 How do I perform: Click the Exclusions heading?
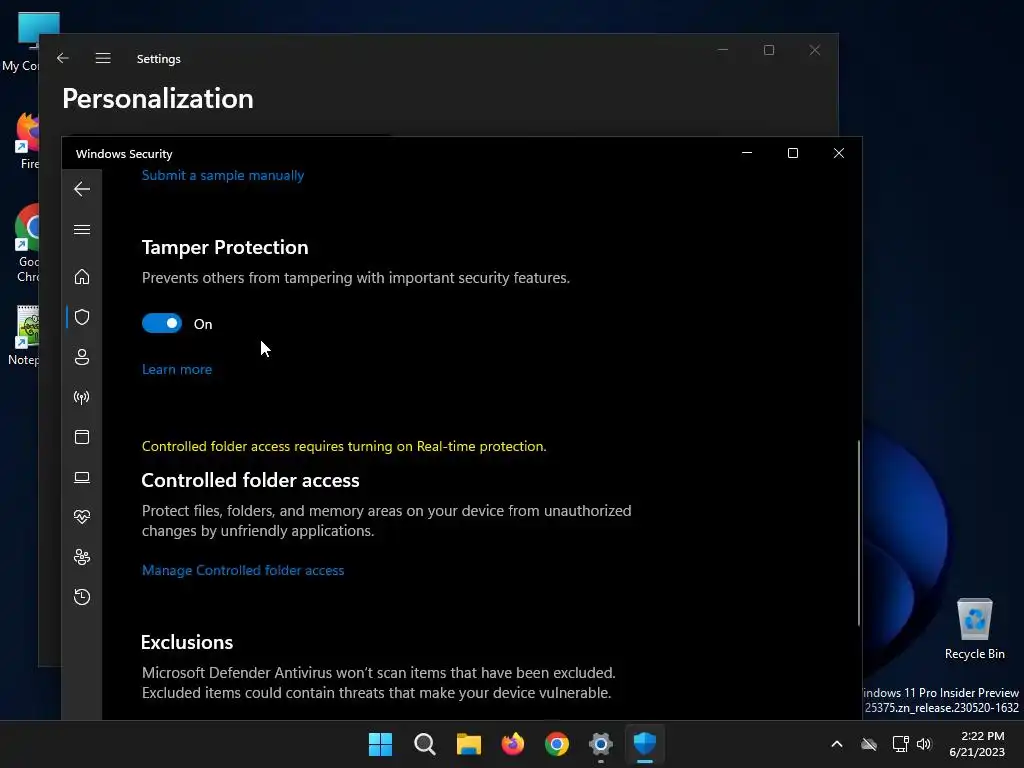coord(187,642)
